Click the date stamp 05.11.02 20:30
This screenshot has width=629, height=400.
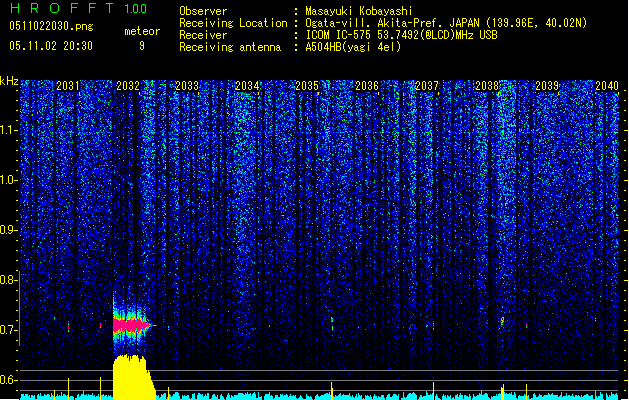[x=51, y=46]
